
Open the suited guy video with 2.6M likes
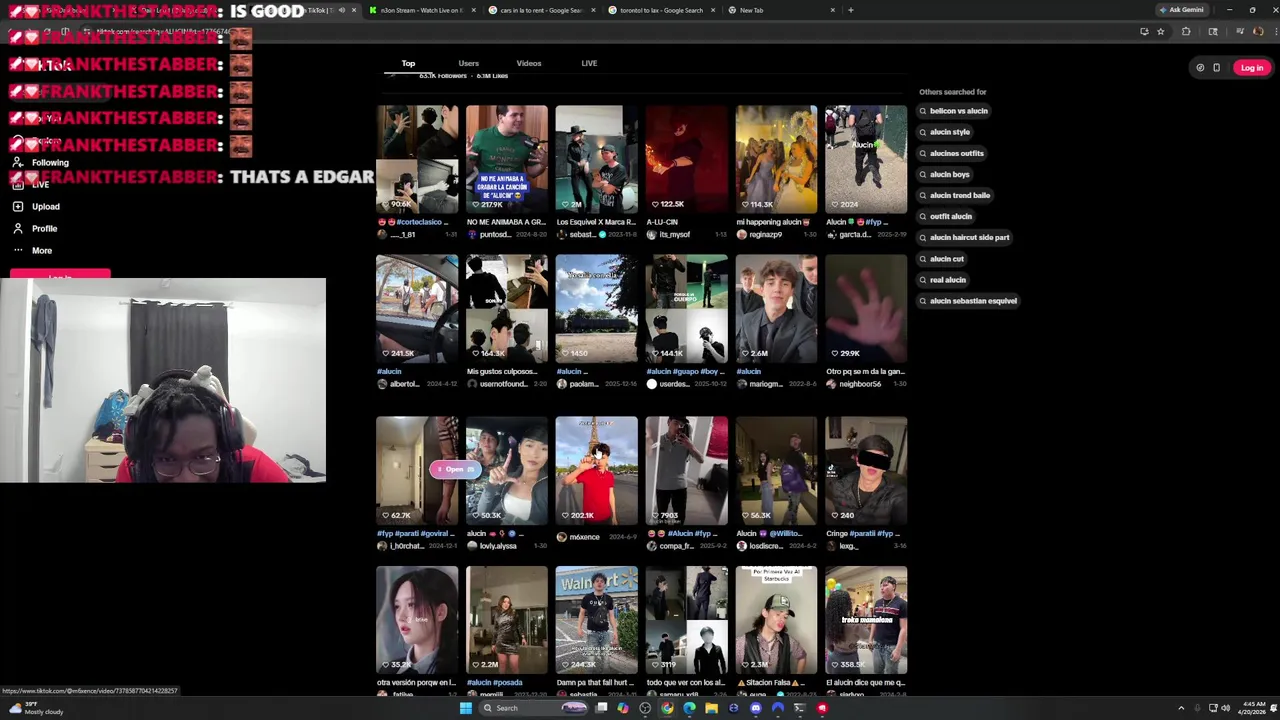click(x=776, y=308)
